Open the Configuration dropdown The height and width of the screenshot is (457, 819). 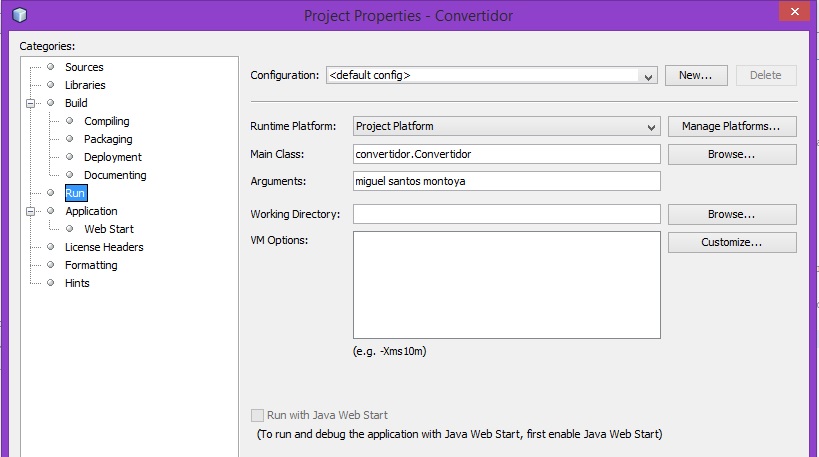(648, 76)
